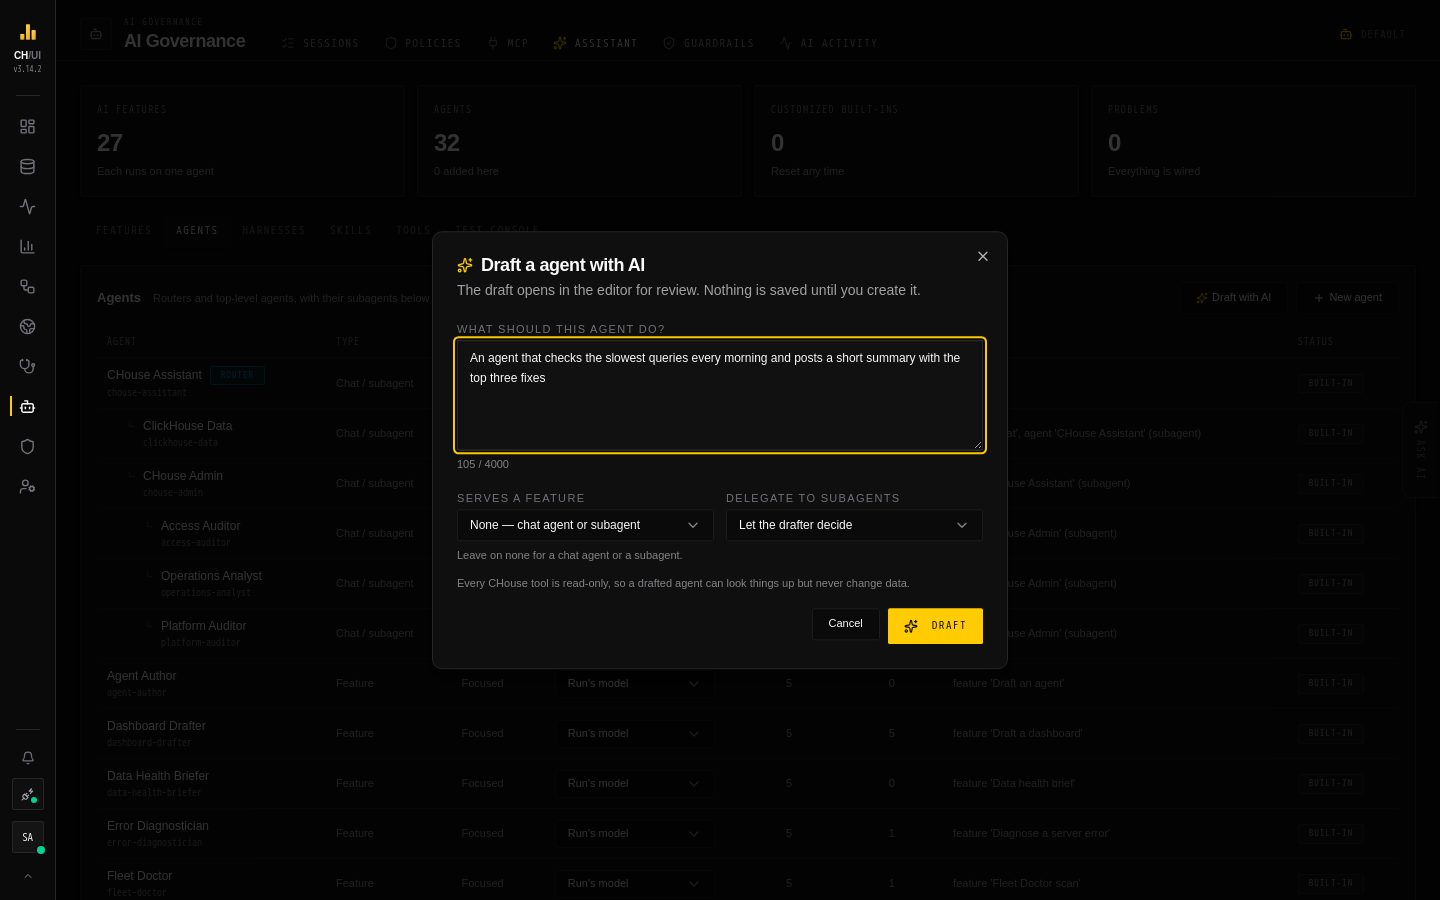The image size is (1440, 900).
Task: Click the Draft with AI button
Action: coord(1233,298)
